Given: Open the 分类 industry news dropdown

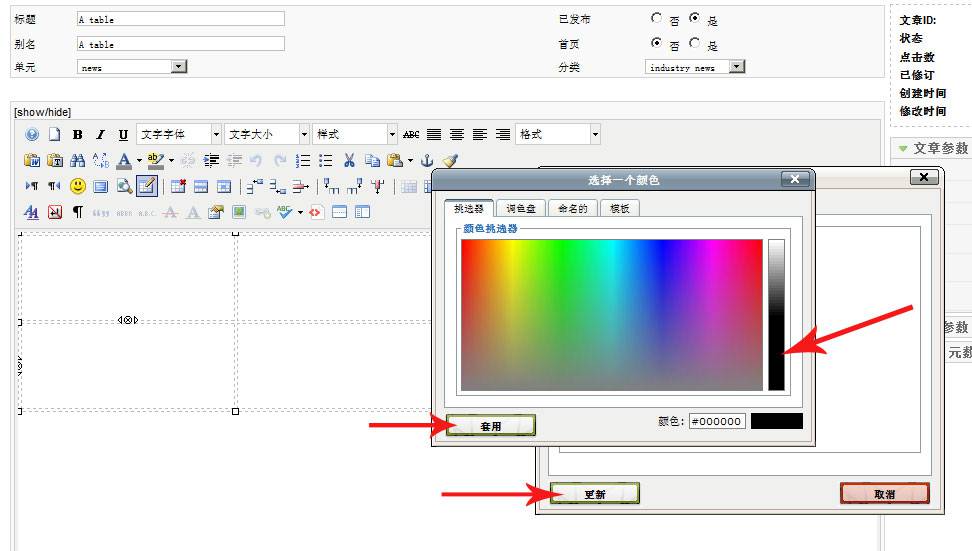Looking at the screenshot, I should [x=695, y=67].
